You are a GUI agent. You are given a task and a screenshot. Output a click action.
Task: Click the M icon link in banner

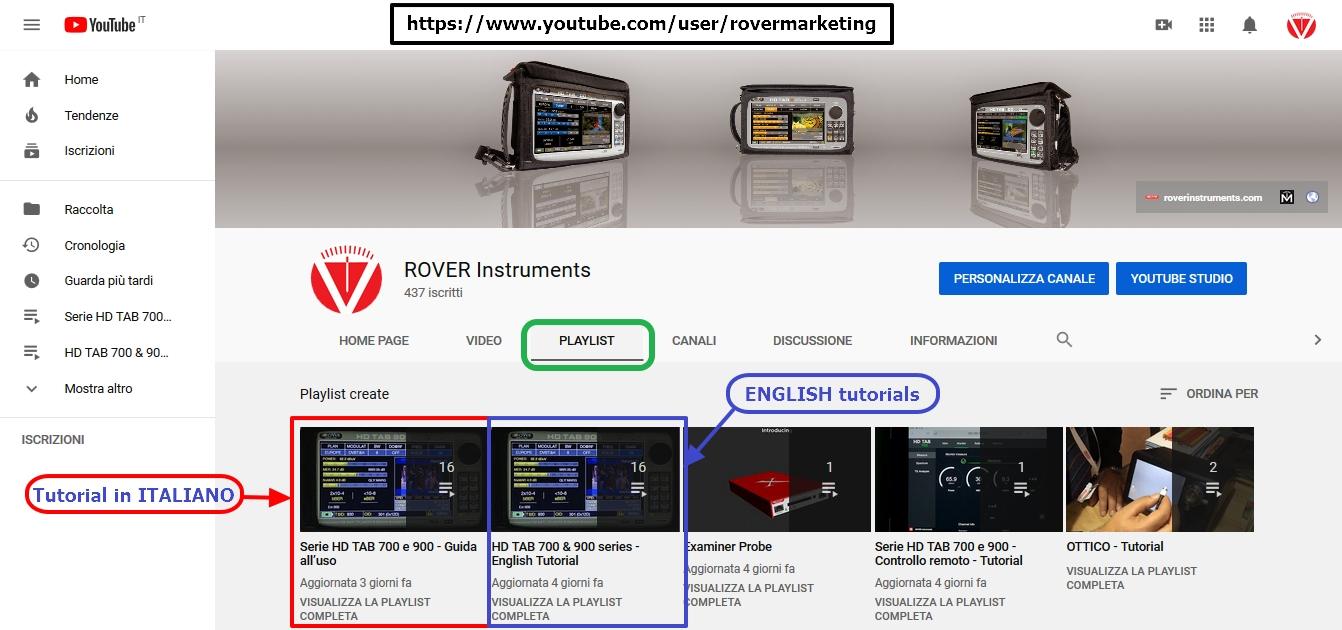[x=1287, y=198]
